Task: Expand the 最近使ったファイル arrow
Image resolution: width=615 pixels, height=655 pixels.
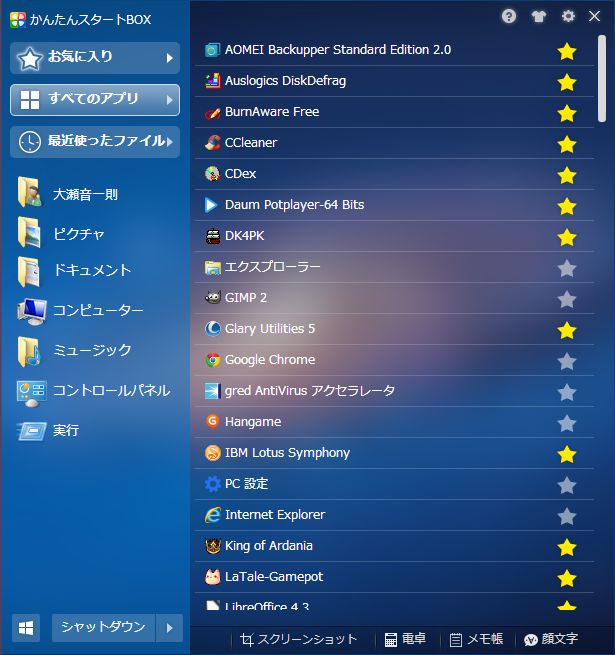Action: [x=169, y=142]
